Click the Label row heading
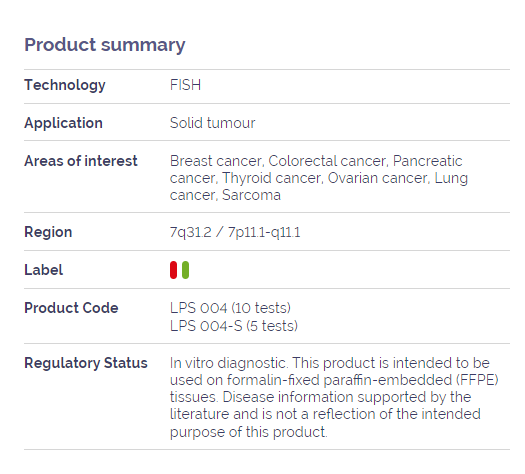This screenshot has width=525, height=474. 44,270
